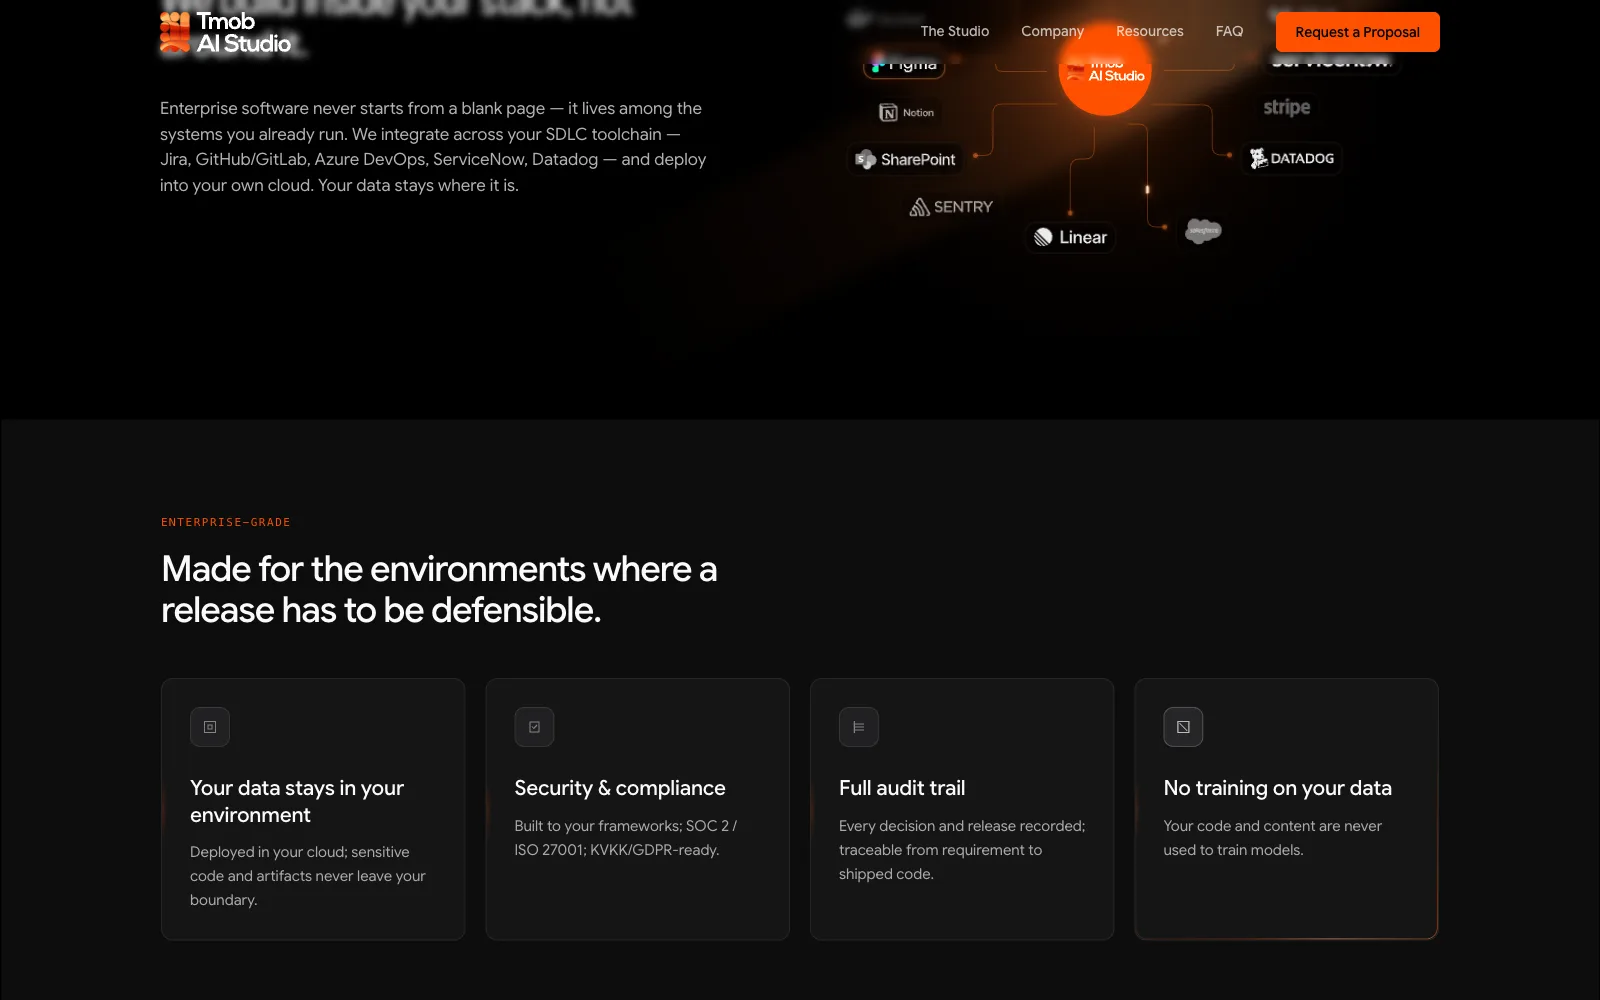The image size is (1600, 1000).
Task: Click the Request a Proposal button
Action: click(1357, 32)
